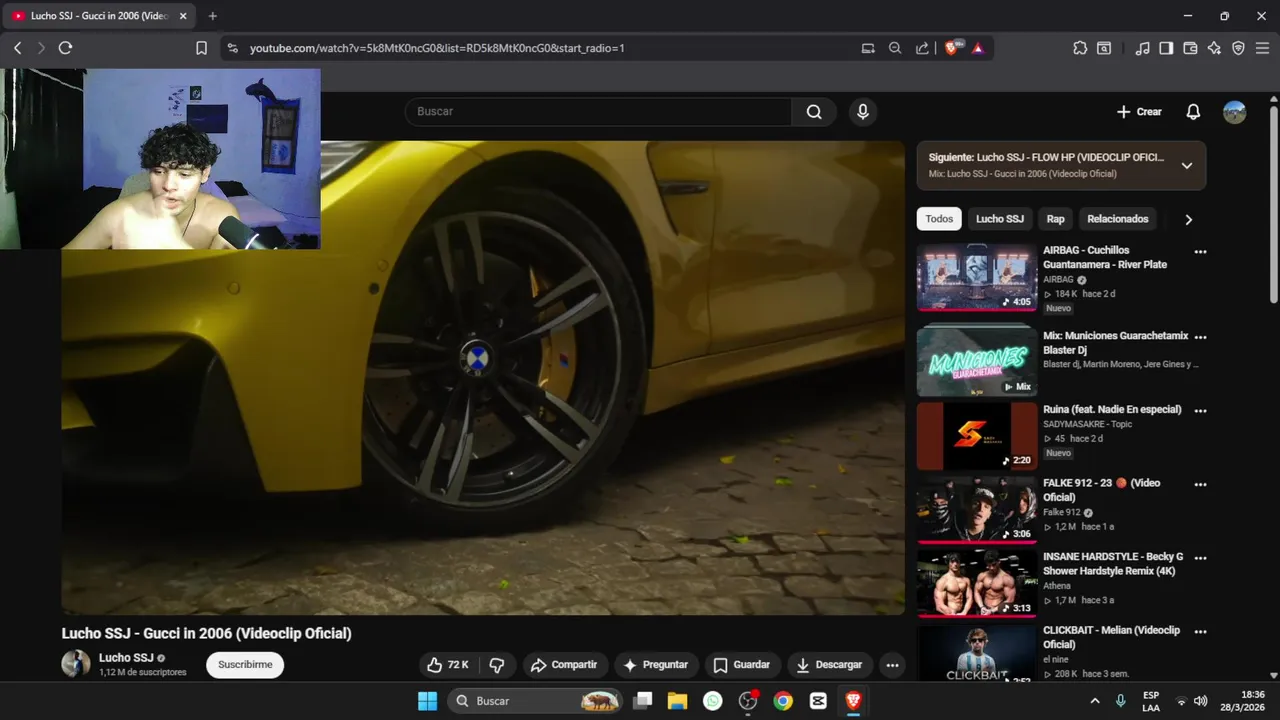Start voice search with the microphone icon
1280x720 pixels.
[863, 112]
